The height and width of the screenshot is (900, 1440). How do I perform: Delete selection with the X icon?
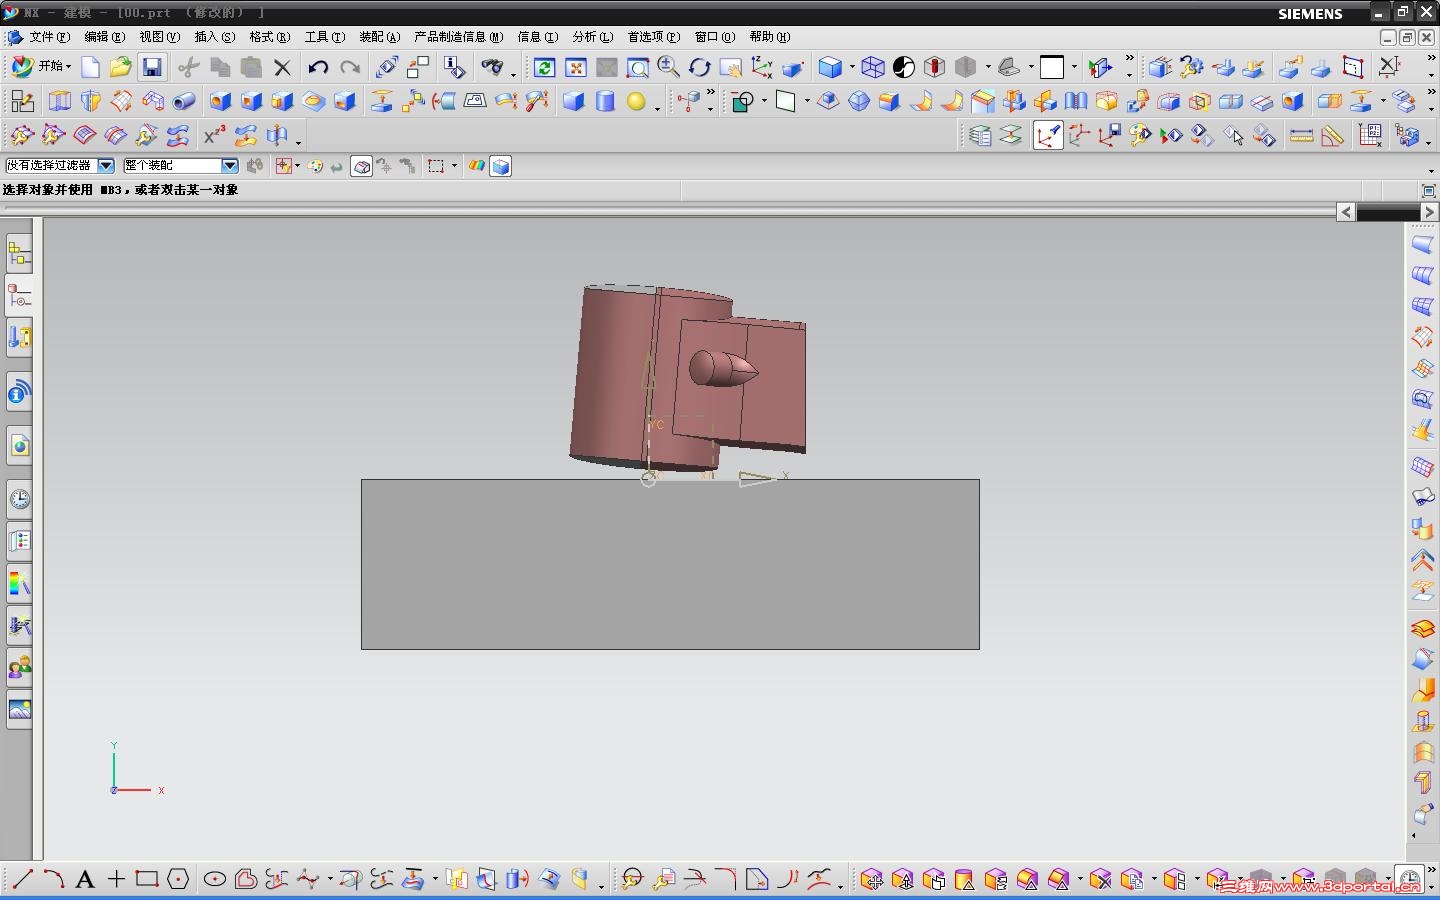tap(283, 67)
